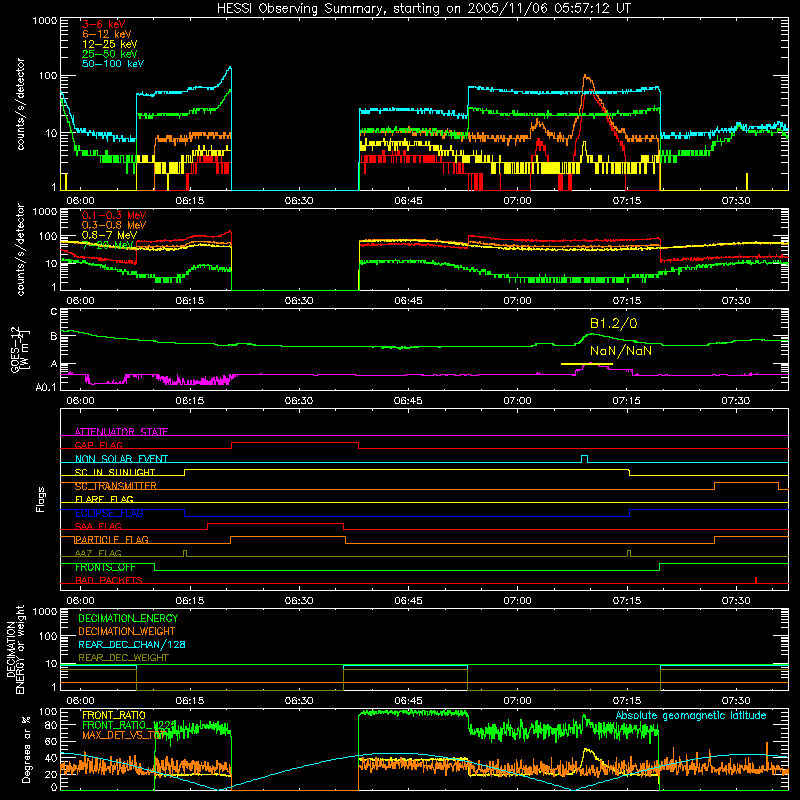The height and width of the screenshot is (800, 800).
Task: Select the cyan 50-100 keV legend label
Action: point(113,64)
